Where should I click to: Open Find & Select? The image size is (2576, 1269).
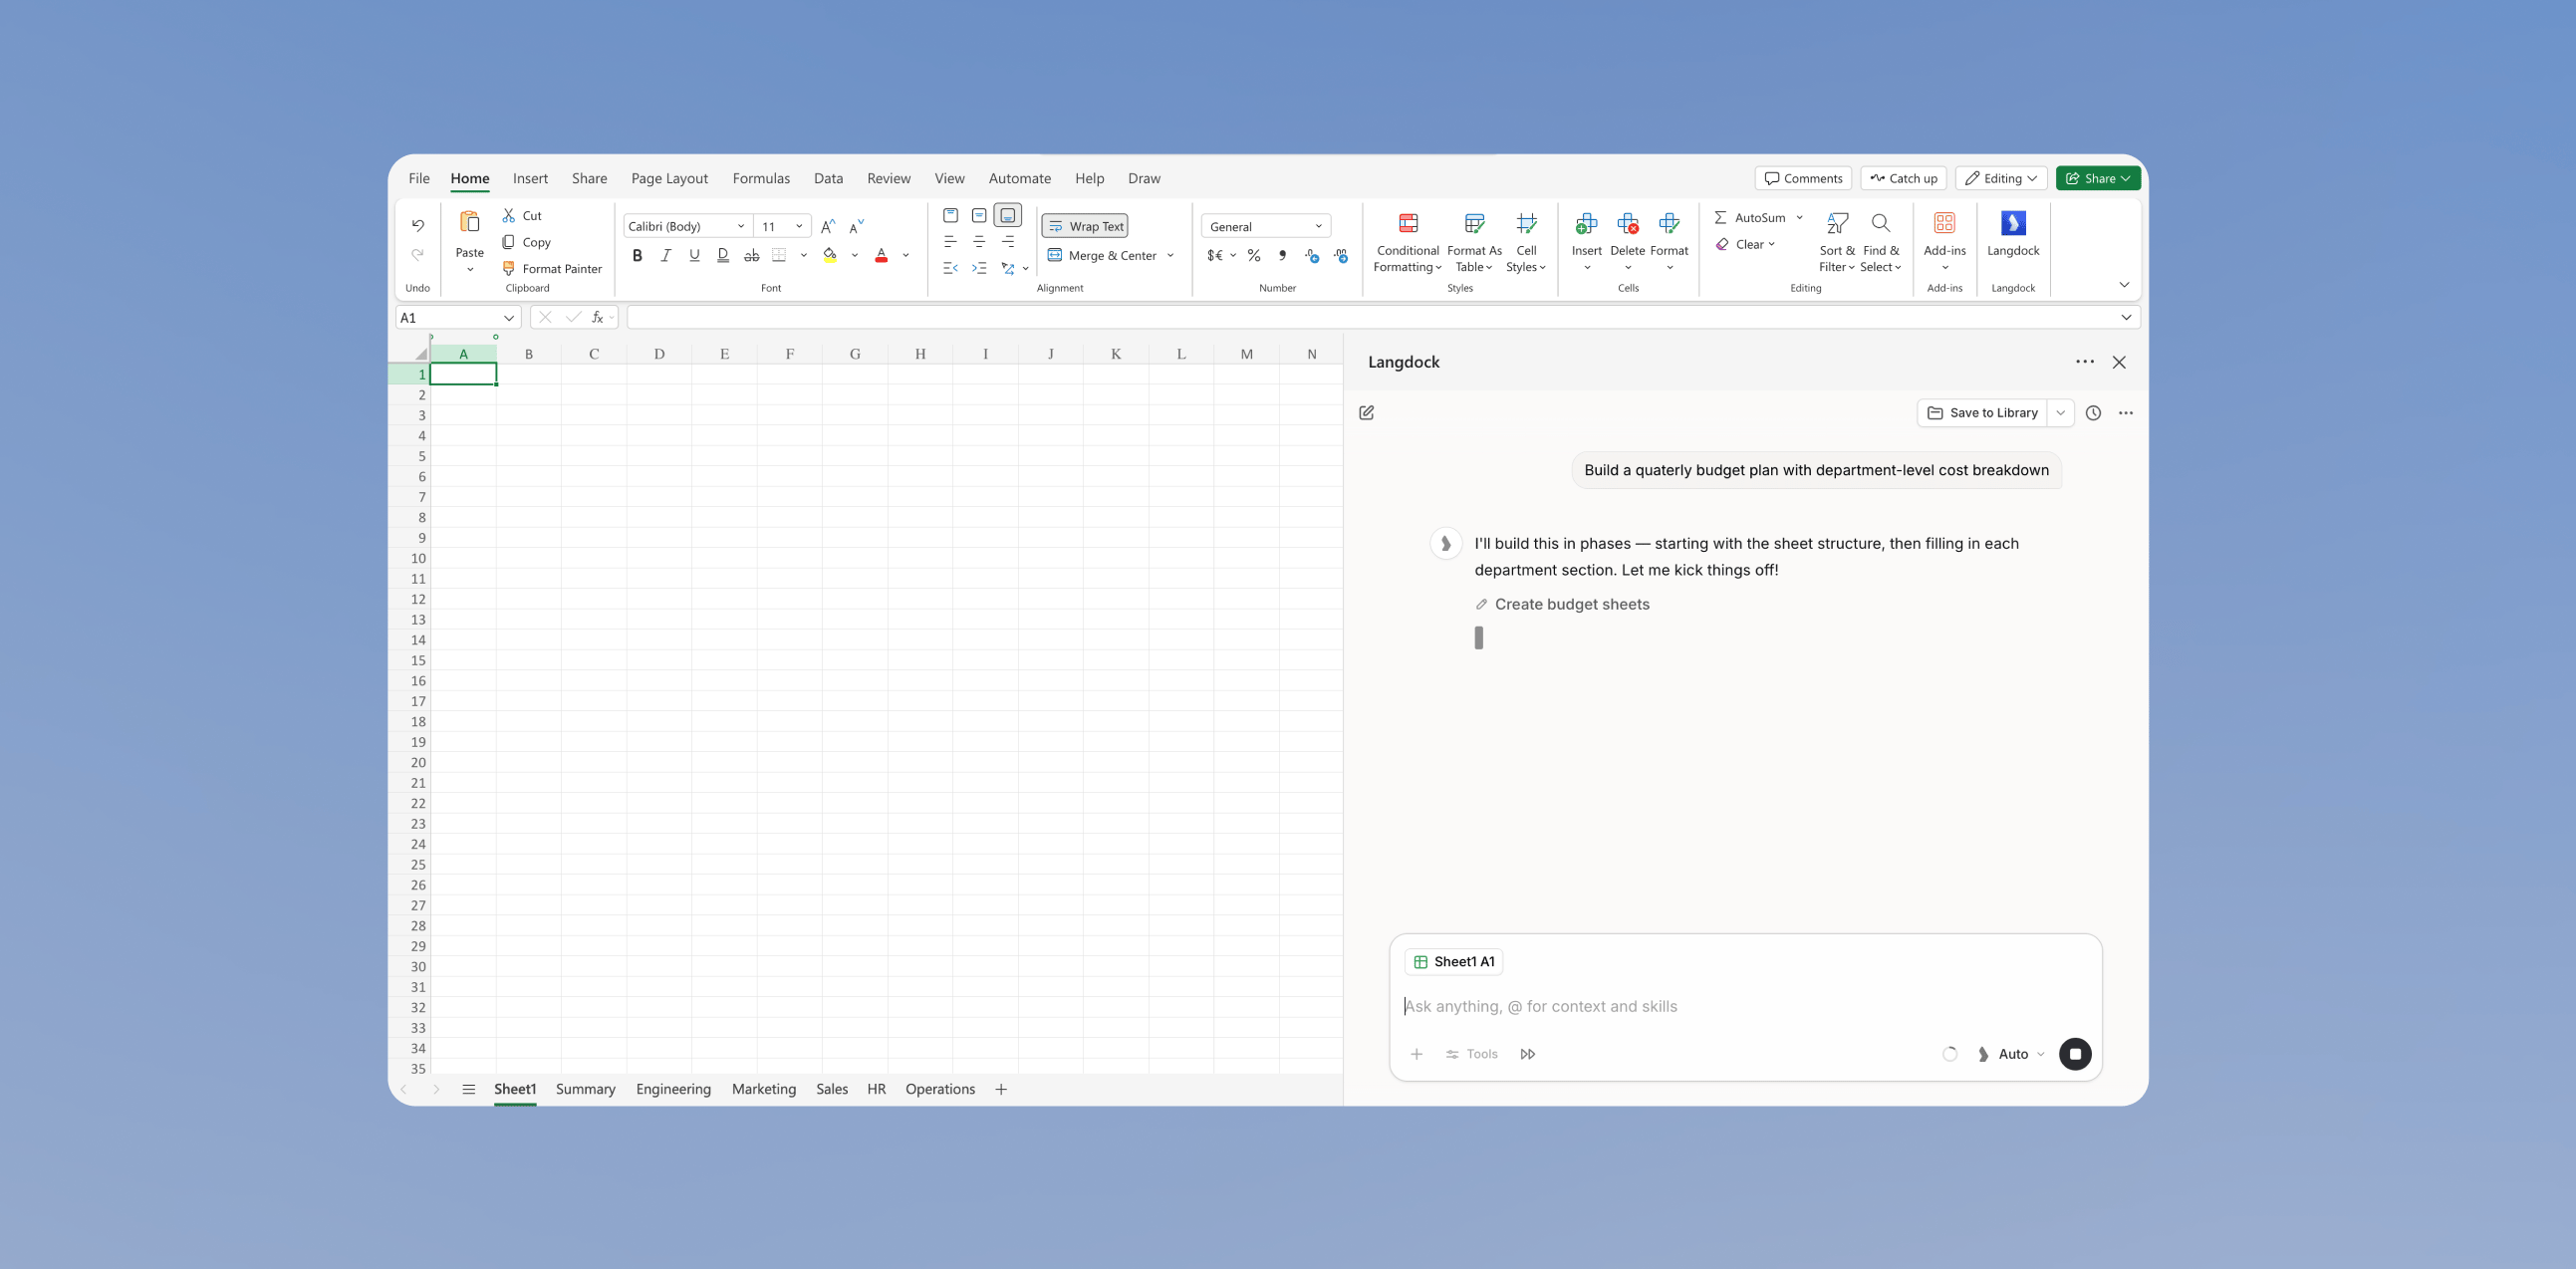[1881, 242]
